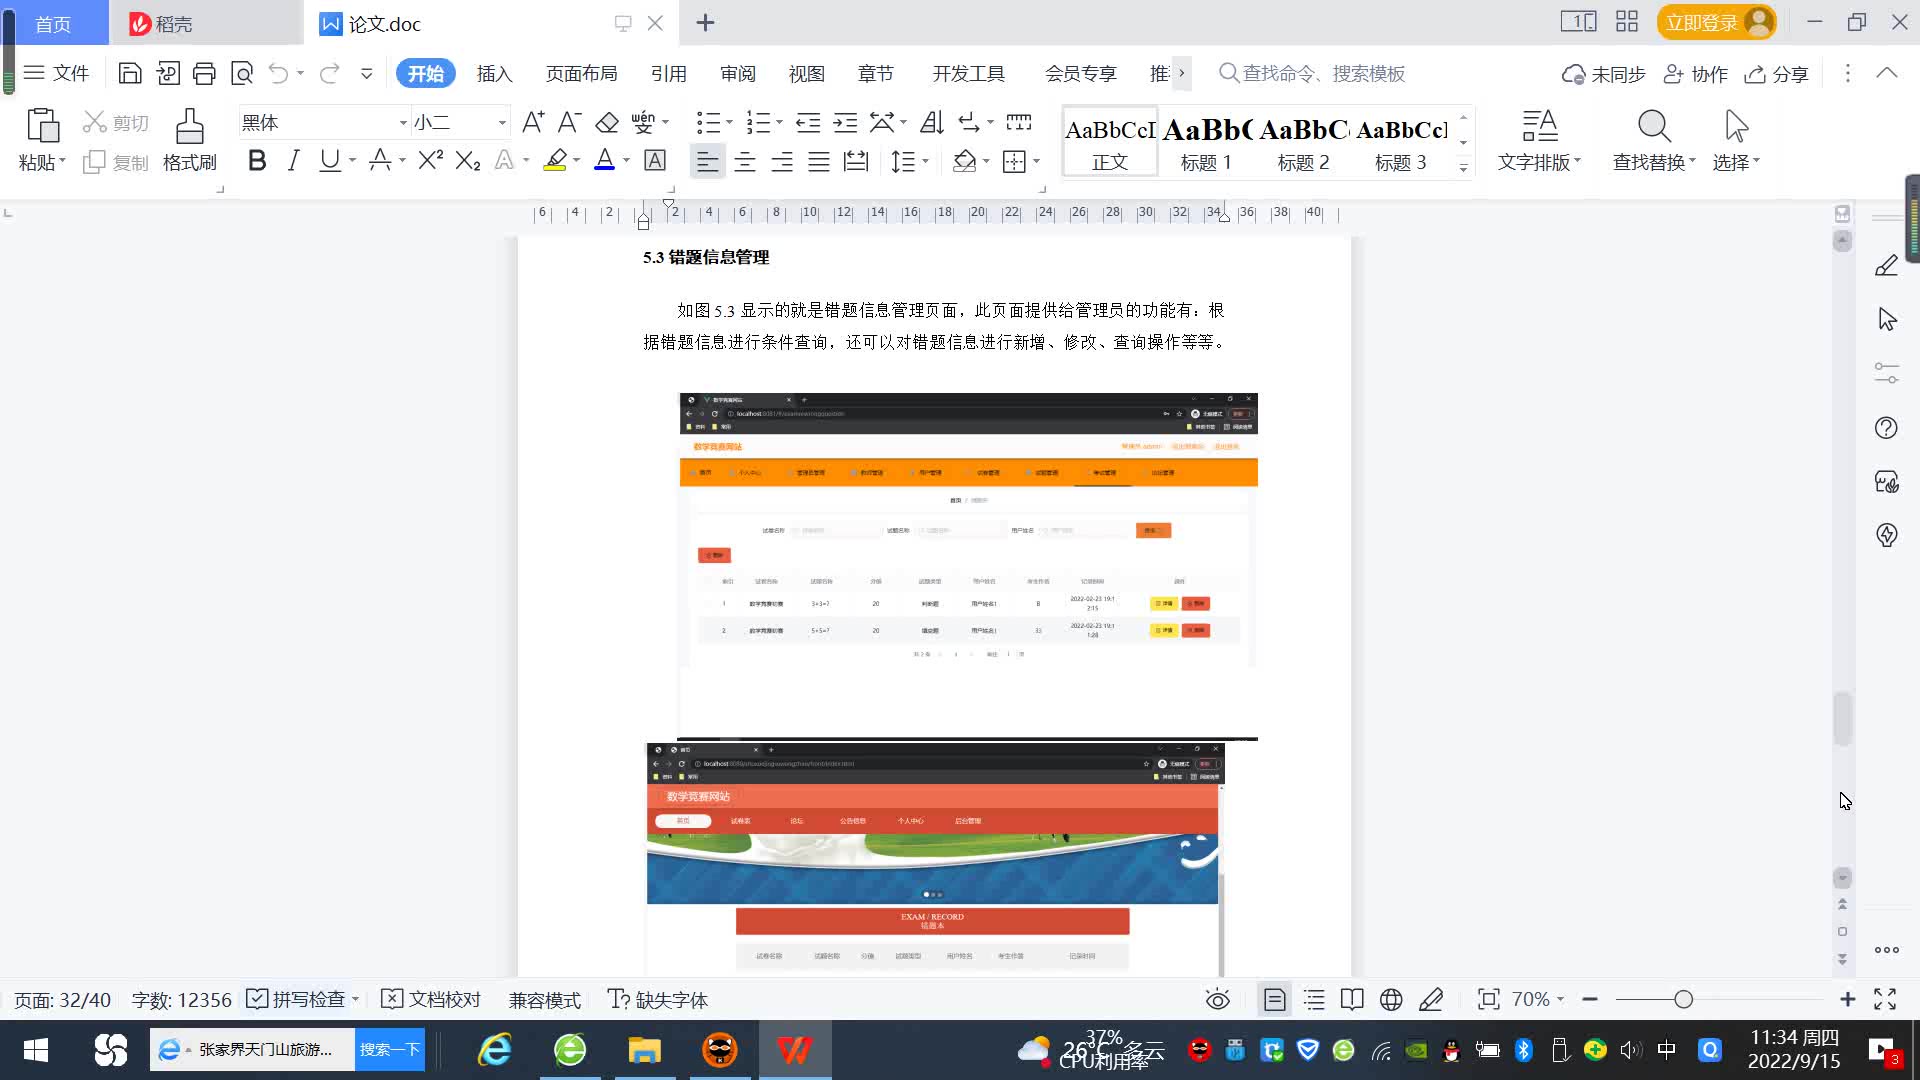Open the 插入 ribbon tab

[494, 74]
